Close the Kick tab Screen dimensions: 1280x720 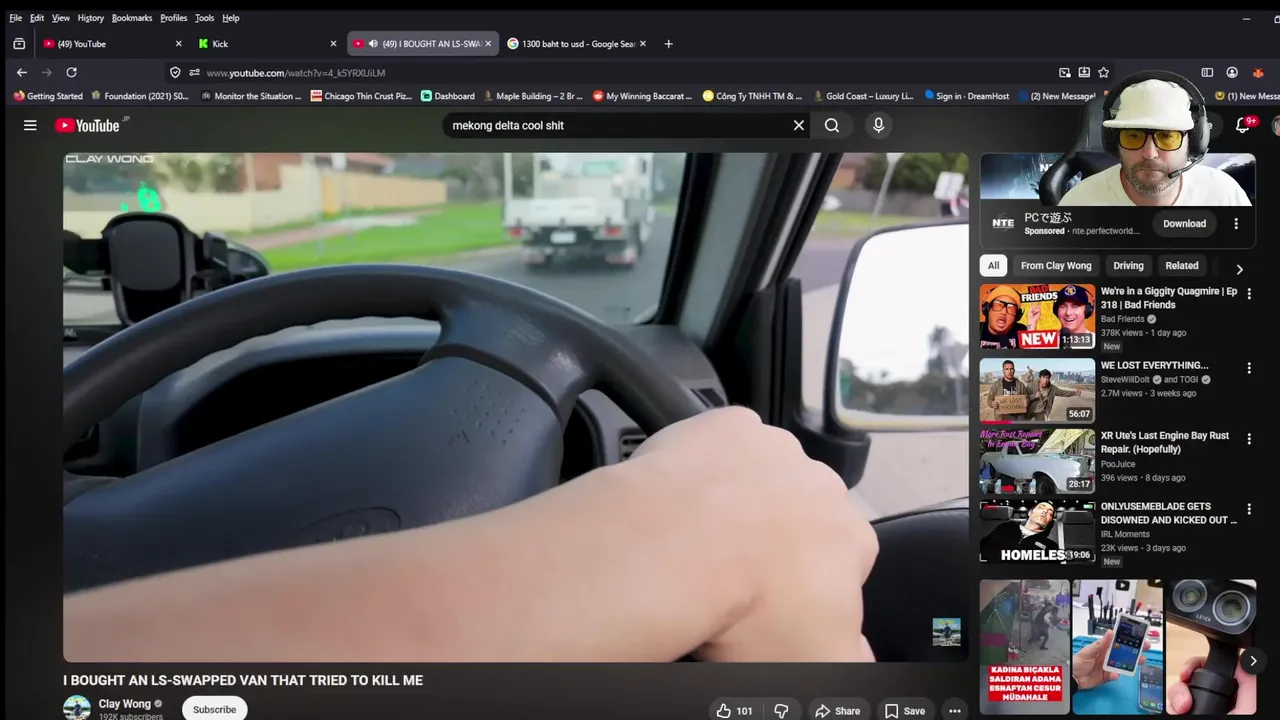pos(333,44)
